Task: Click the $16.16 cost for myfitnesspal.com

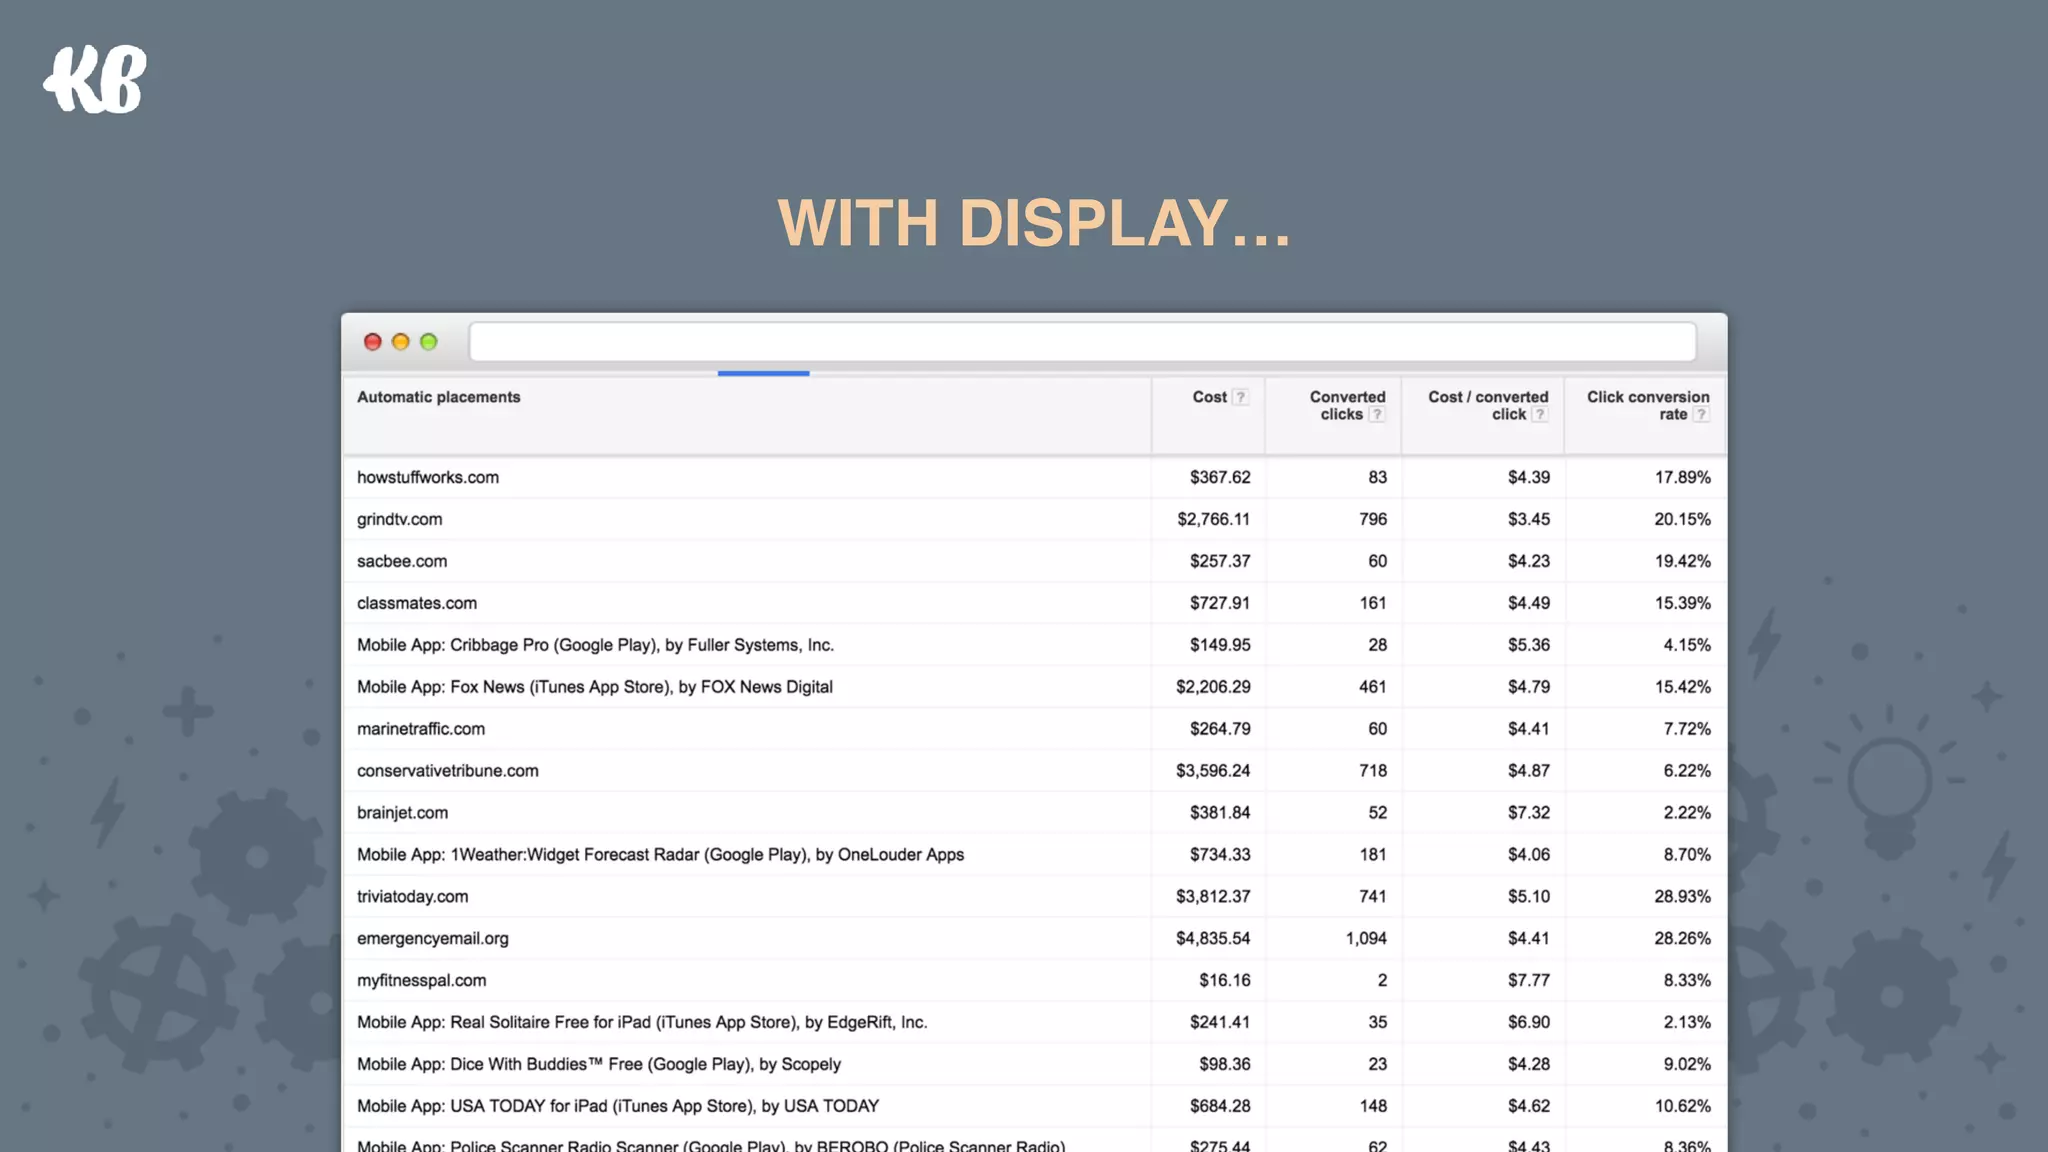Action: 1225,981
